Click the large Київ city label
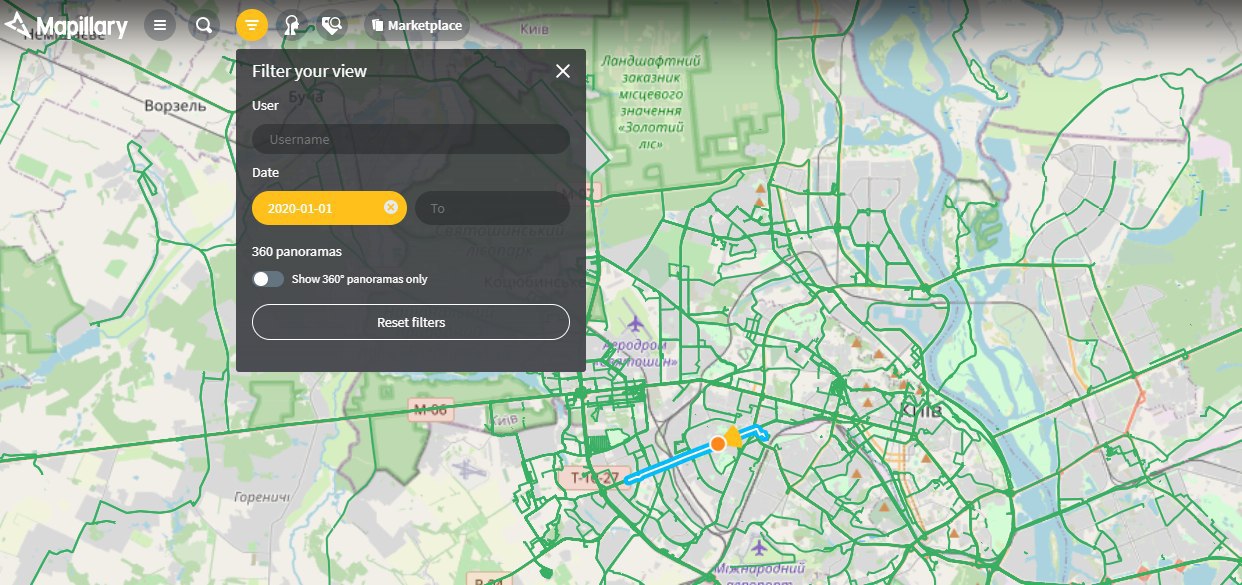 [921, 411]
